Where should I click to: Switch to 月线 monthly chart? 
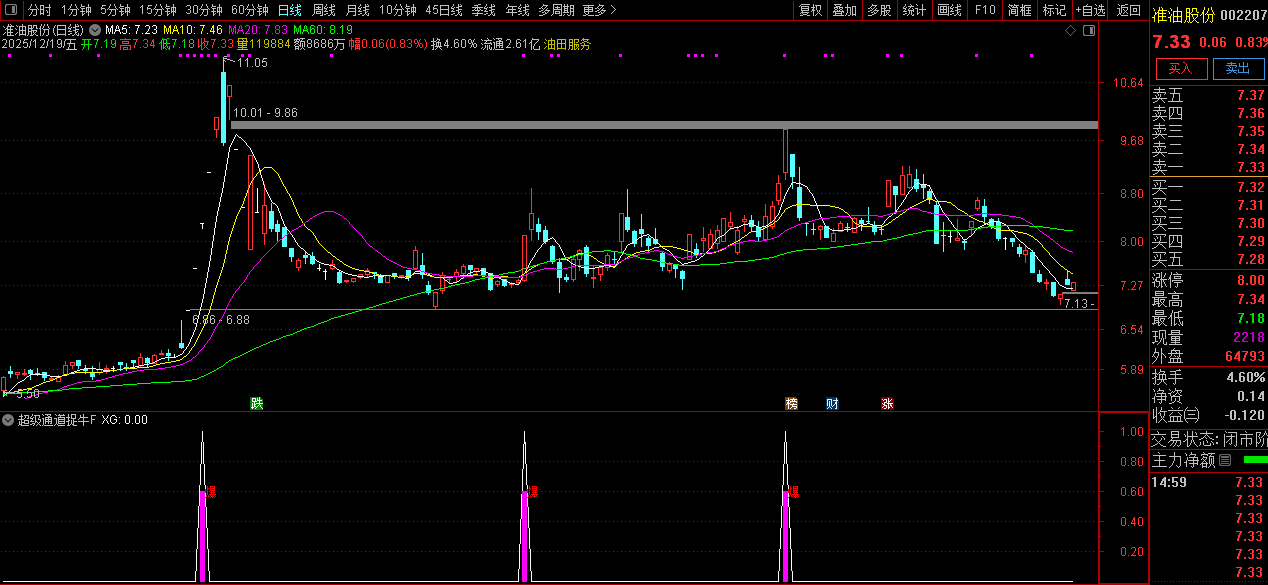(357, 10)
